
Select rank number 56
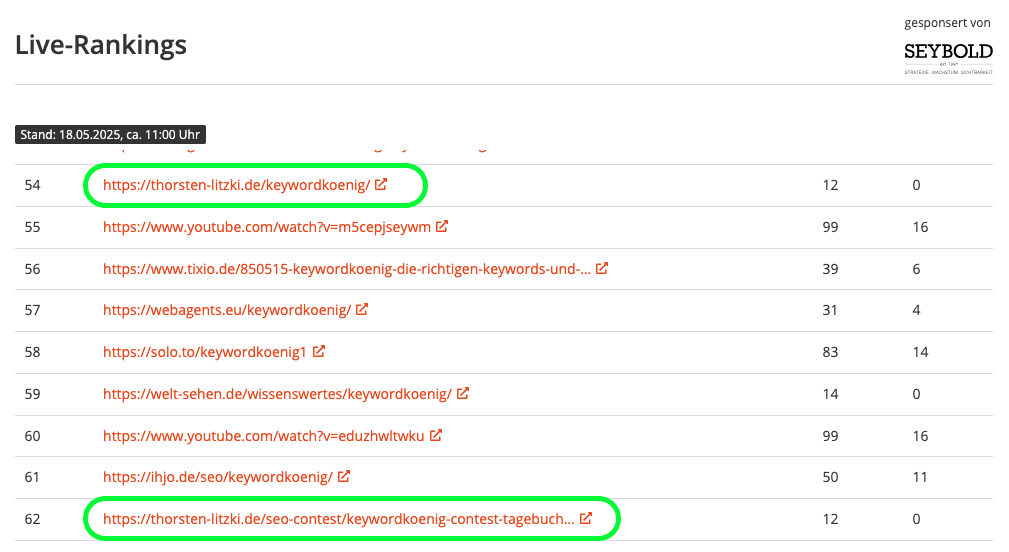32,269
